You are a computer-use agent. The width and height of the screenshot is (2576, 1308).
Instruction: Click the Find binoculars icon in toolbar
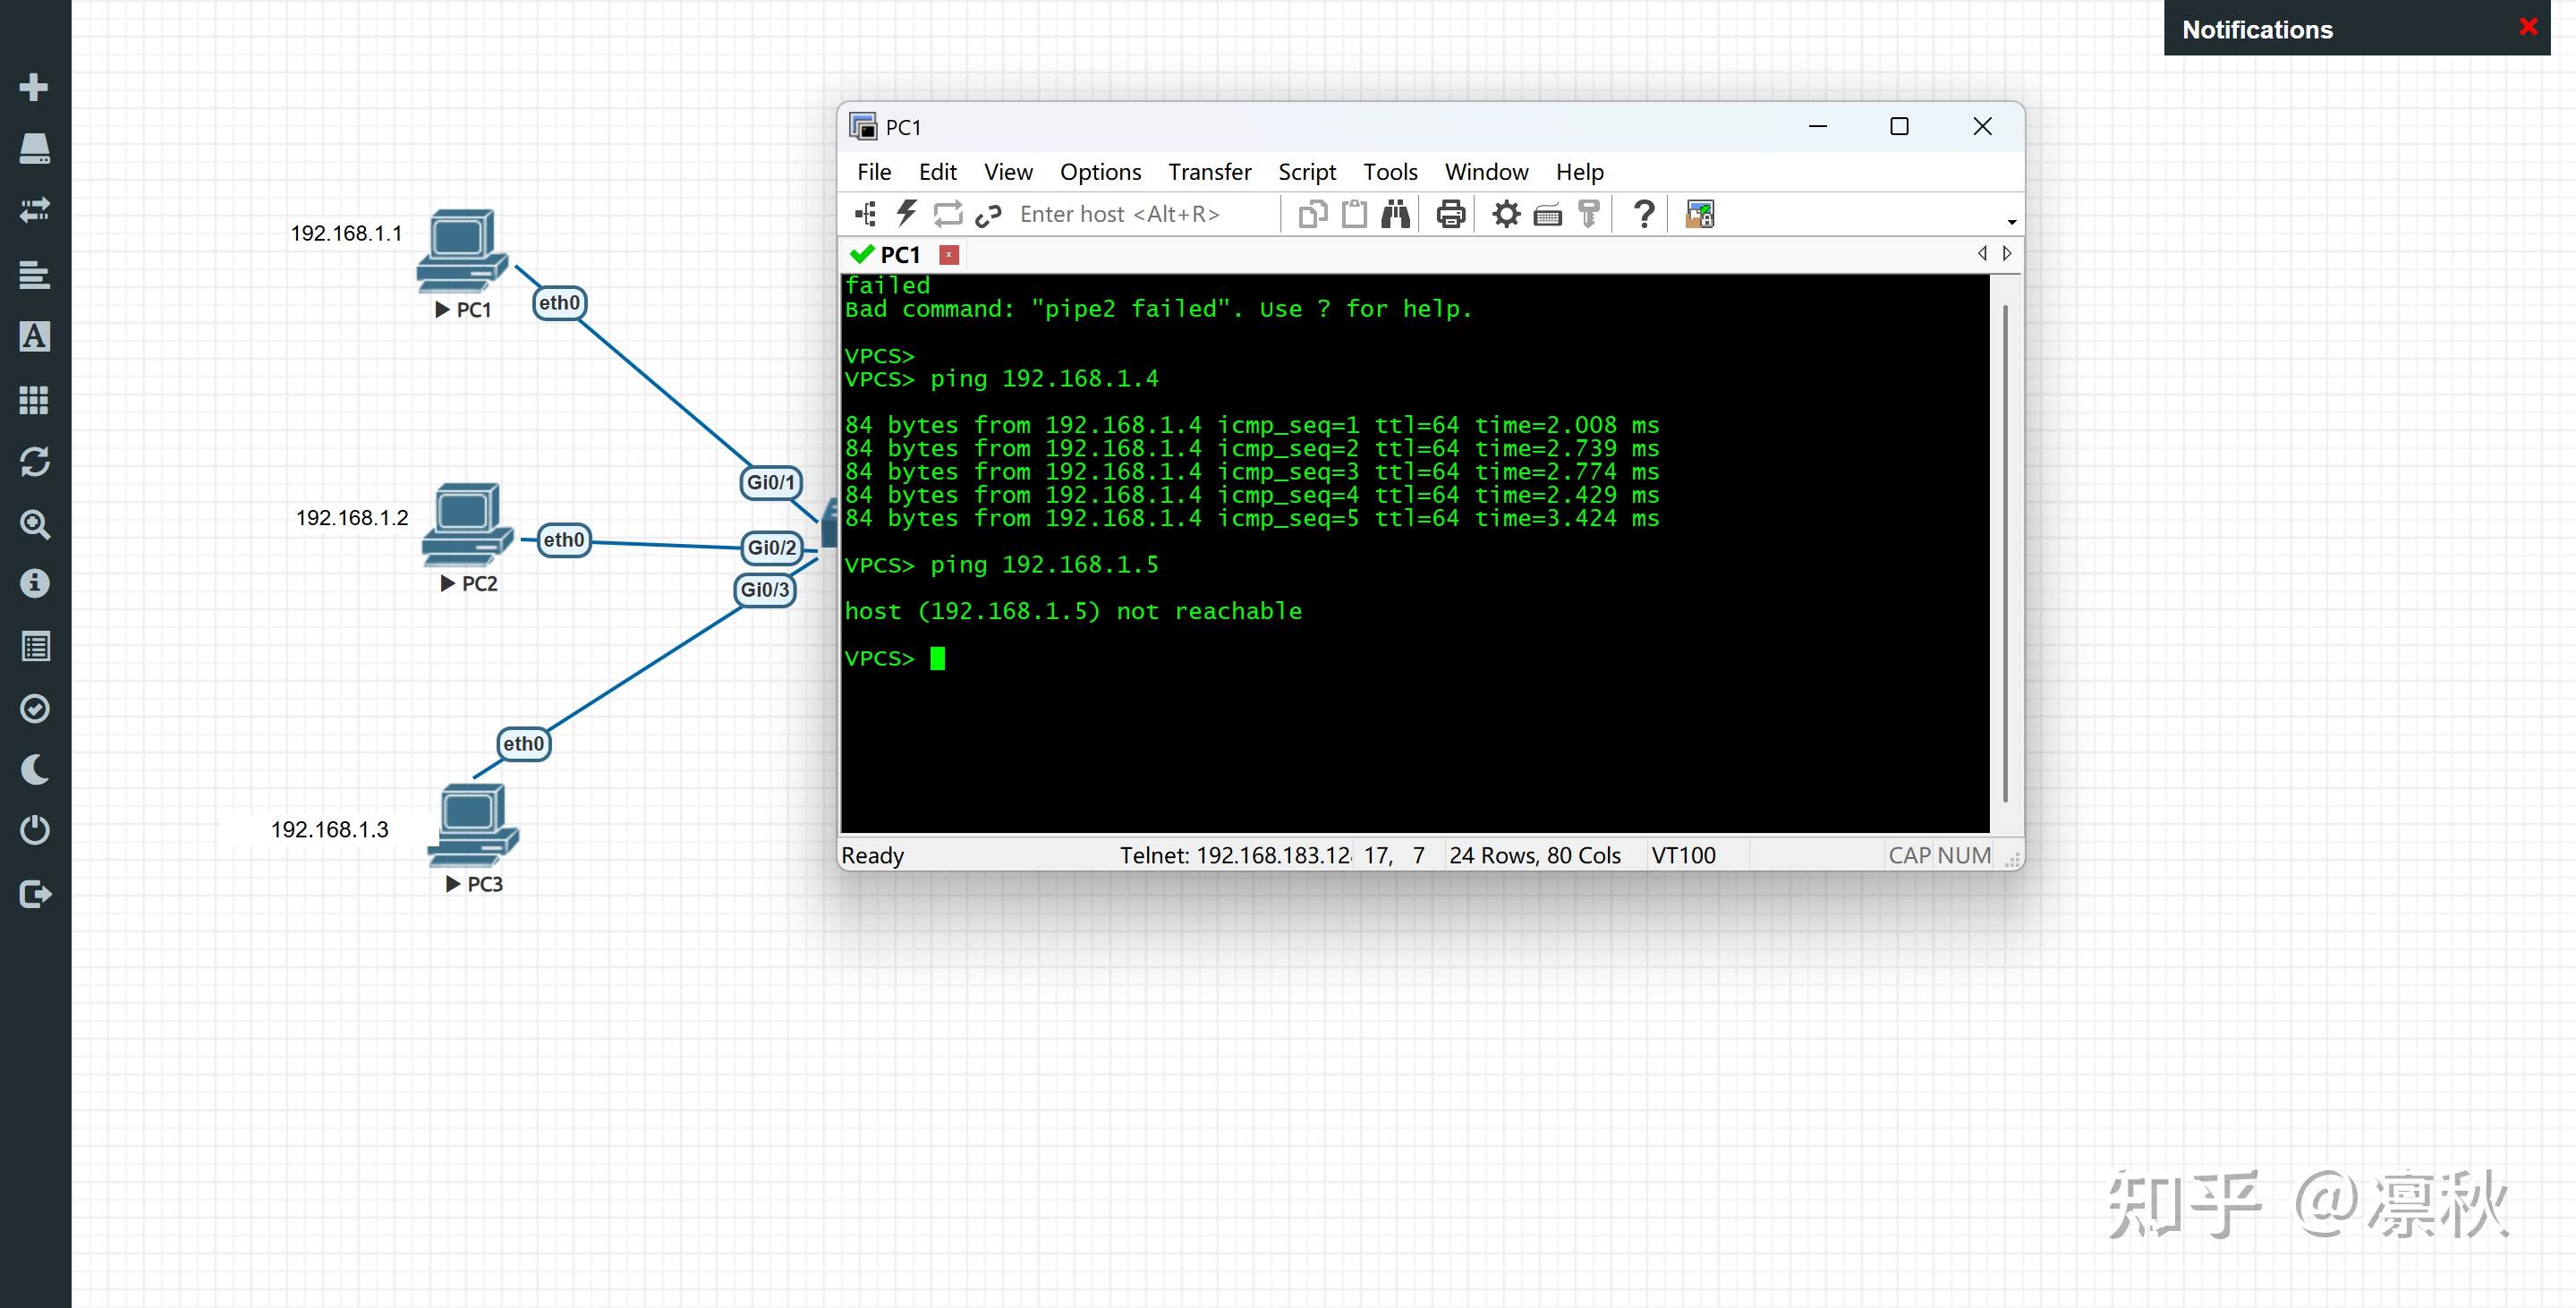pyautogui.click(x=1395, y=214)
